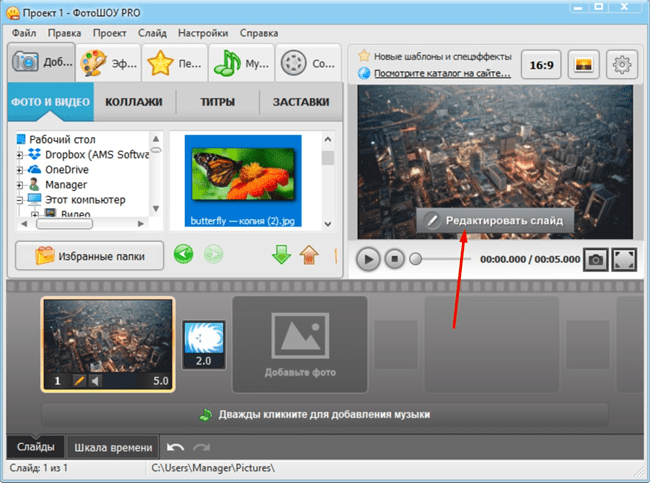Select the Dropbox folder
The height and width of the screenshot is (483, 650).
point(96,155)
